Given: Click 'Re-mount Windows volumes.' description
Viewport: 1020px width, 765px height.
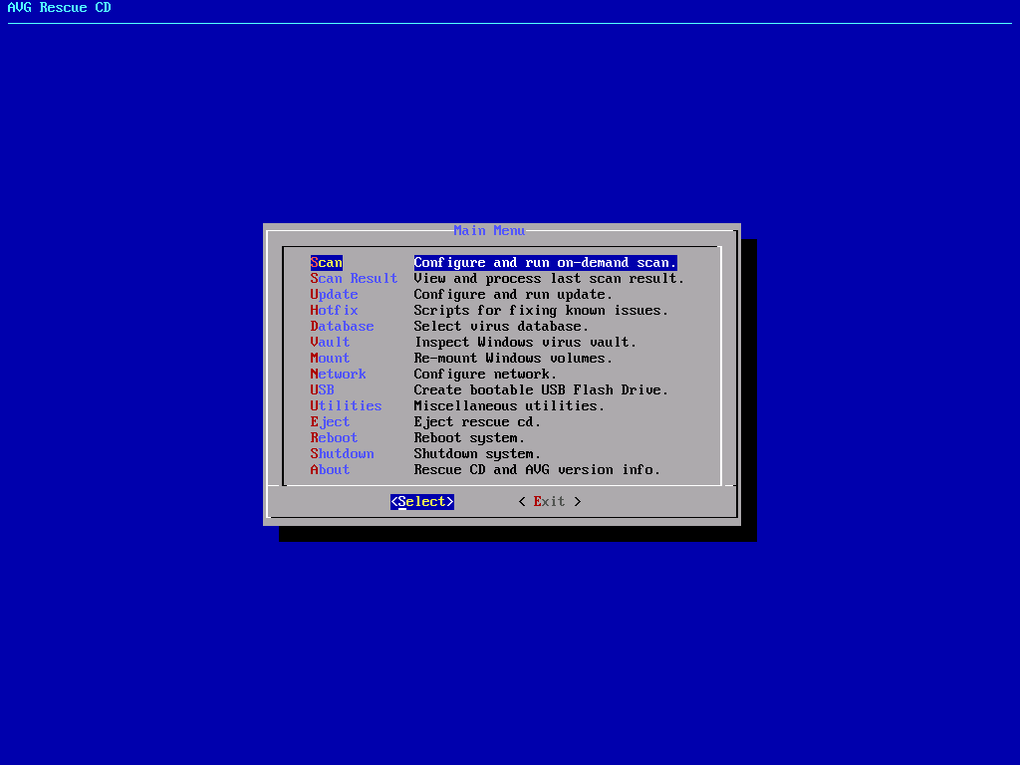Looking at the screenshot, I should click(513, 358).
